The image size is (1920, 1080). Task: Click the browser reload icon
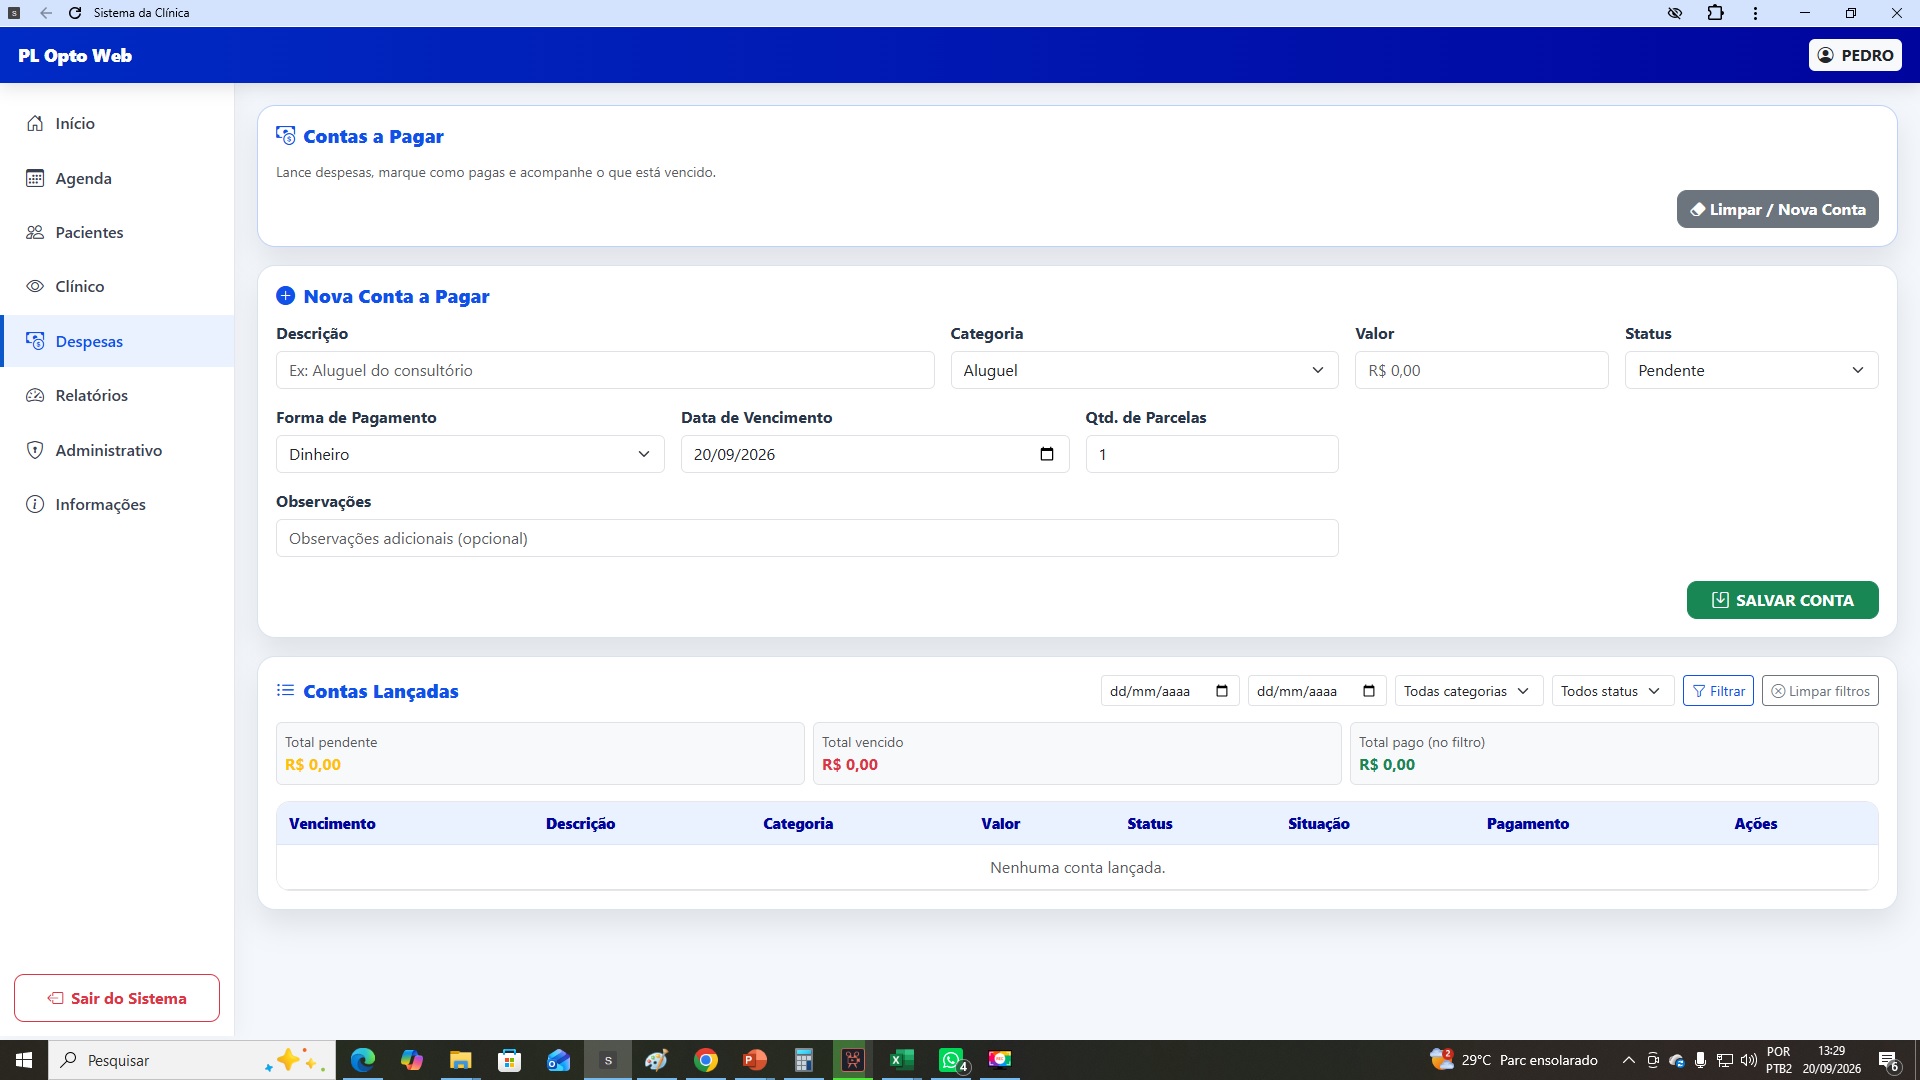pyautogui.click(x=75, y=13)
